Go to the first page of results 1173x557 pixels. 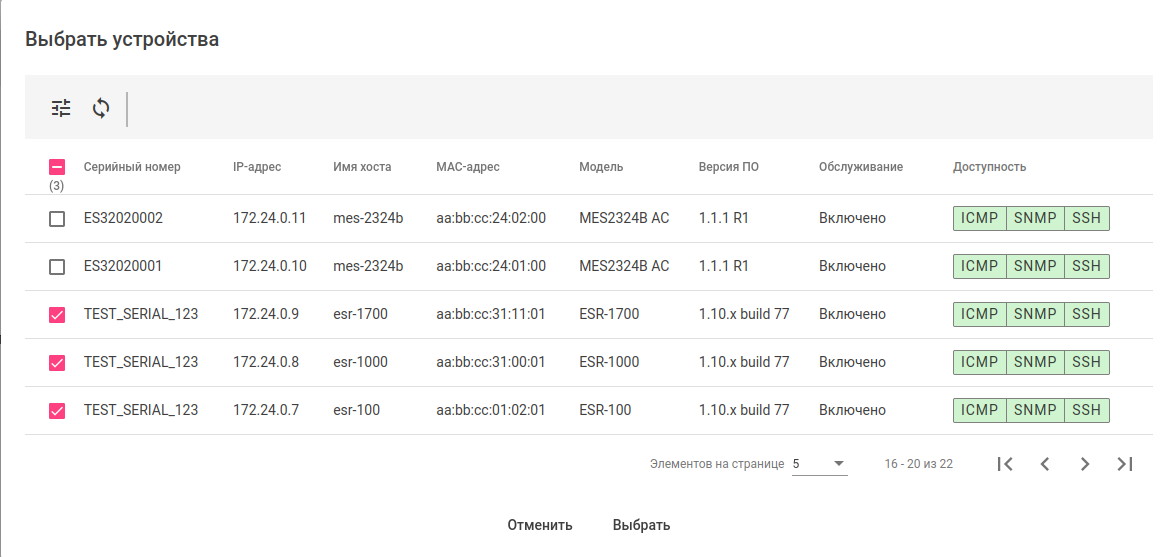click(1005, 464)
